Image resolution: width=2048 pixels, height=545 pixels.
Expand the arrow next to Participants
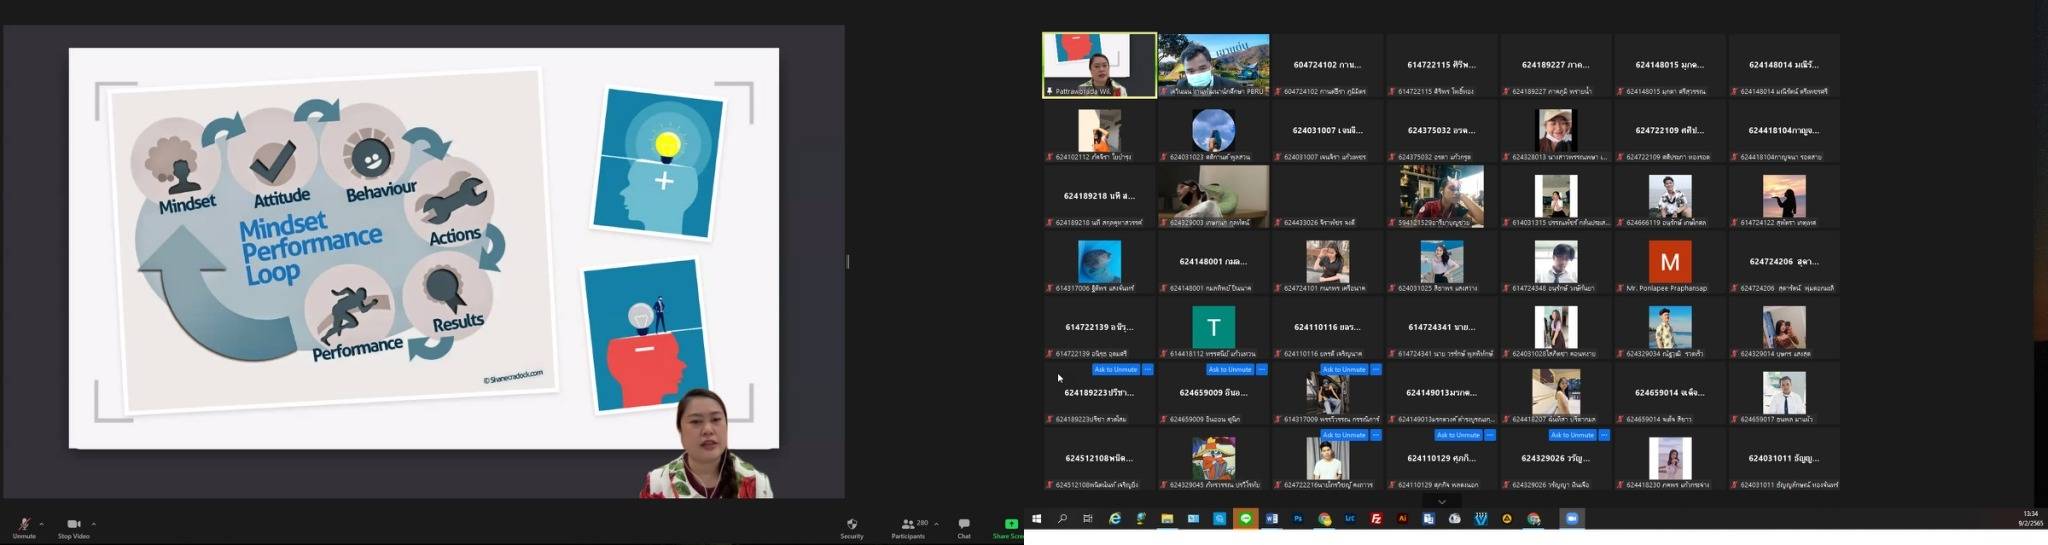[x=936, y=523]
